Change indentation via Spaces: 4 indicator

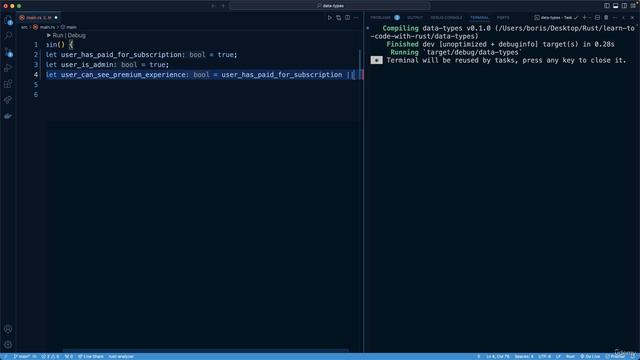(x=524, y=356)
